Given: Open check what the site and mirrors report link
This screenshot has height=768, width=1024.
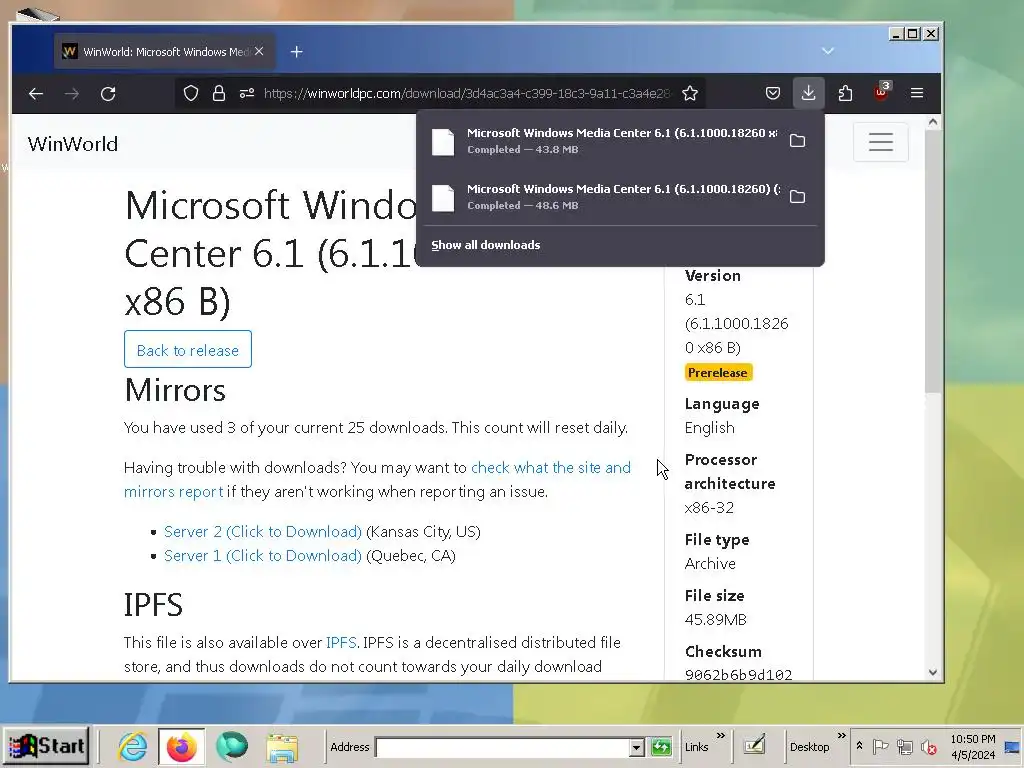Looking at the screenshot, I should [x=551, y=468].
